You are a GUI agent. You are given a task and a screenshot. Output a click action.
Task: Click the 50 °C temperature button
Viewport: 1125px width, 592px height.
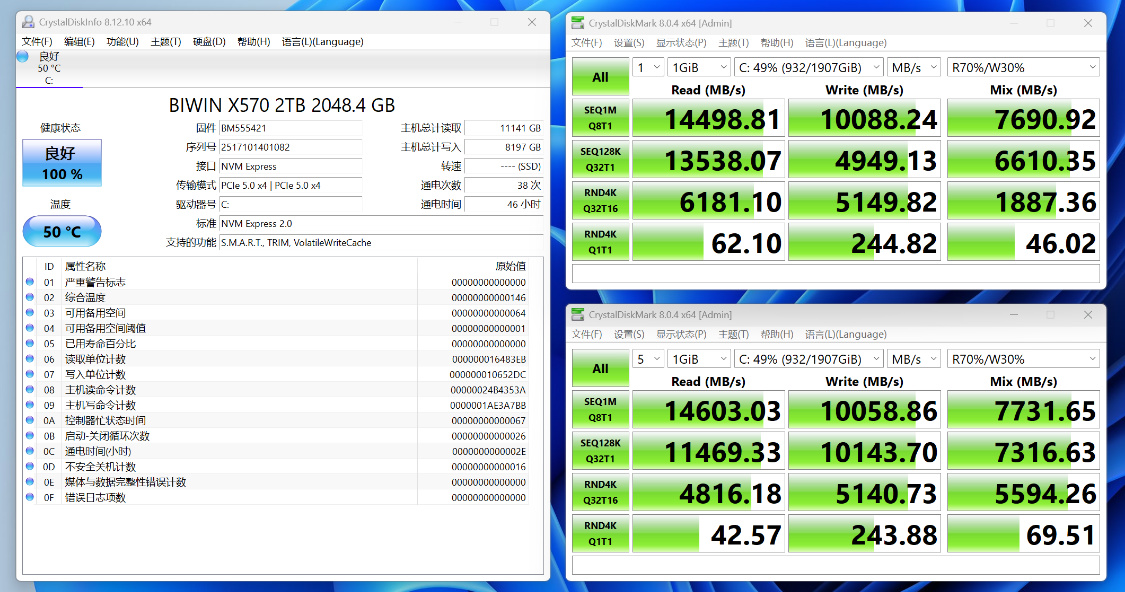click(x=62, y=231)
